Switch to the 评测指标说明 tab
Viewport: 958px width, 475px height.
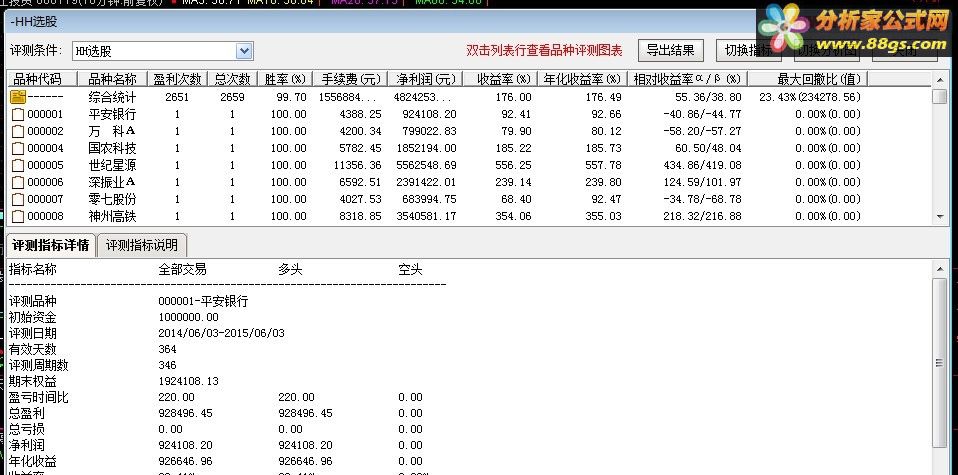point(142,246)
